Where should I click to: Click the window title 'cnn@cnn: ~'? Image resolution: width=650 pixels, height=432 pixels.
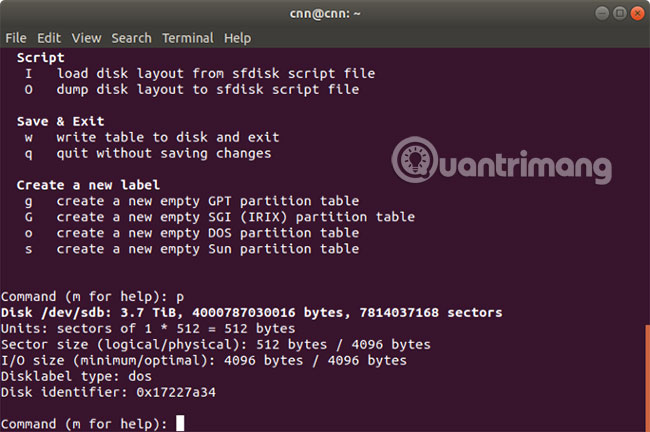(324, 12)
